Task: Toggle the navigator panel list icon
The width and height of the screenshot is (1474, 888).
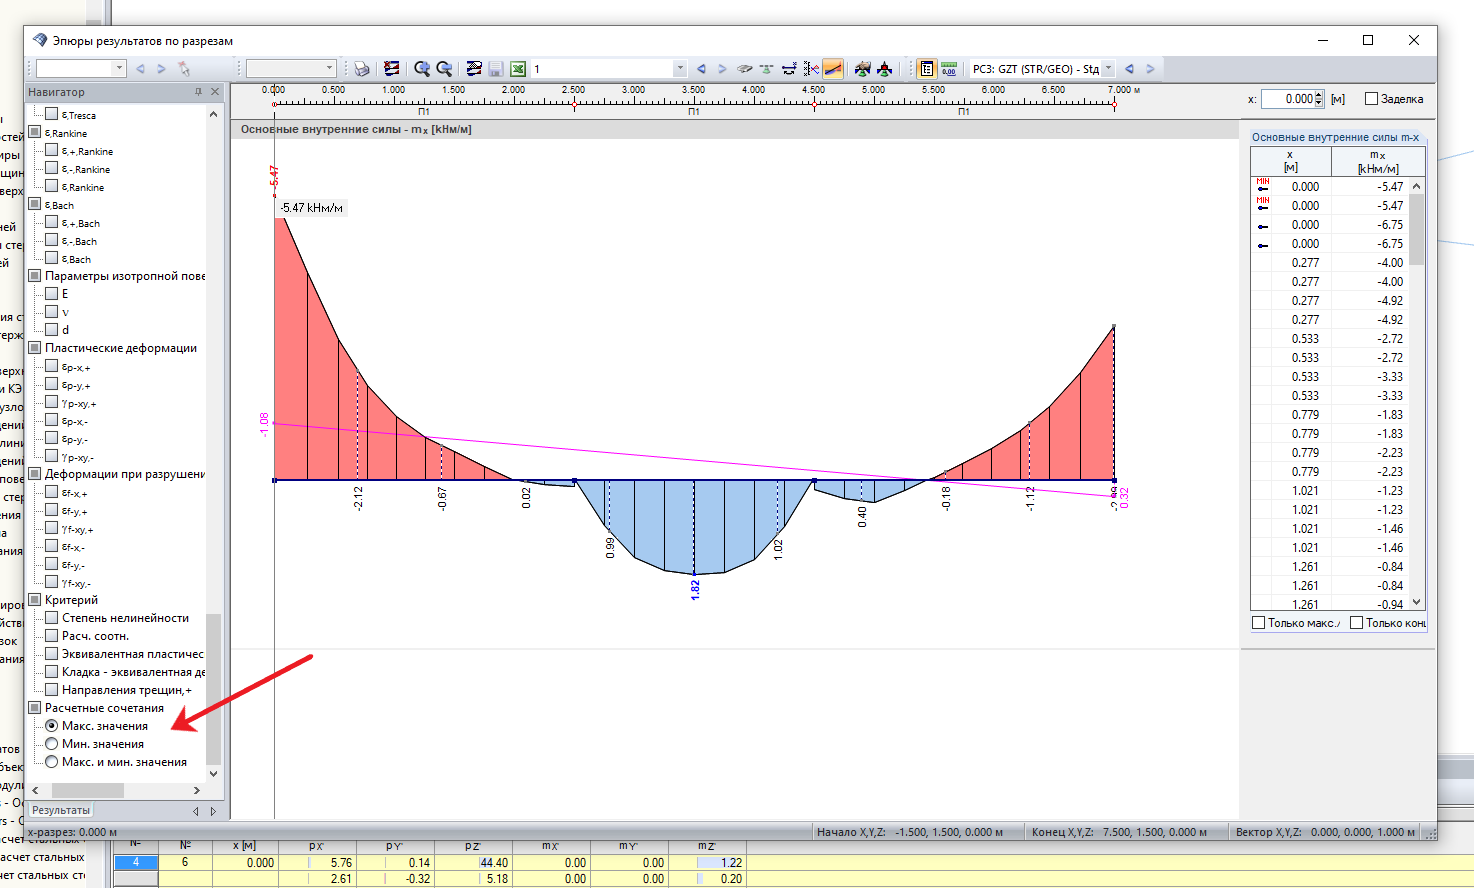Action: pos(926,69)
